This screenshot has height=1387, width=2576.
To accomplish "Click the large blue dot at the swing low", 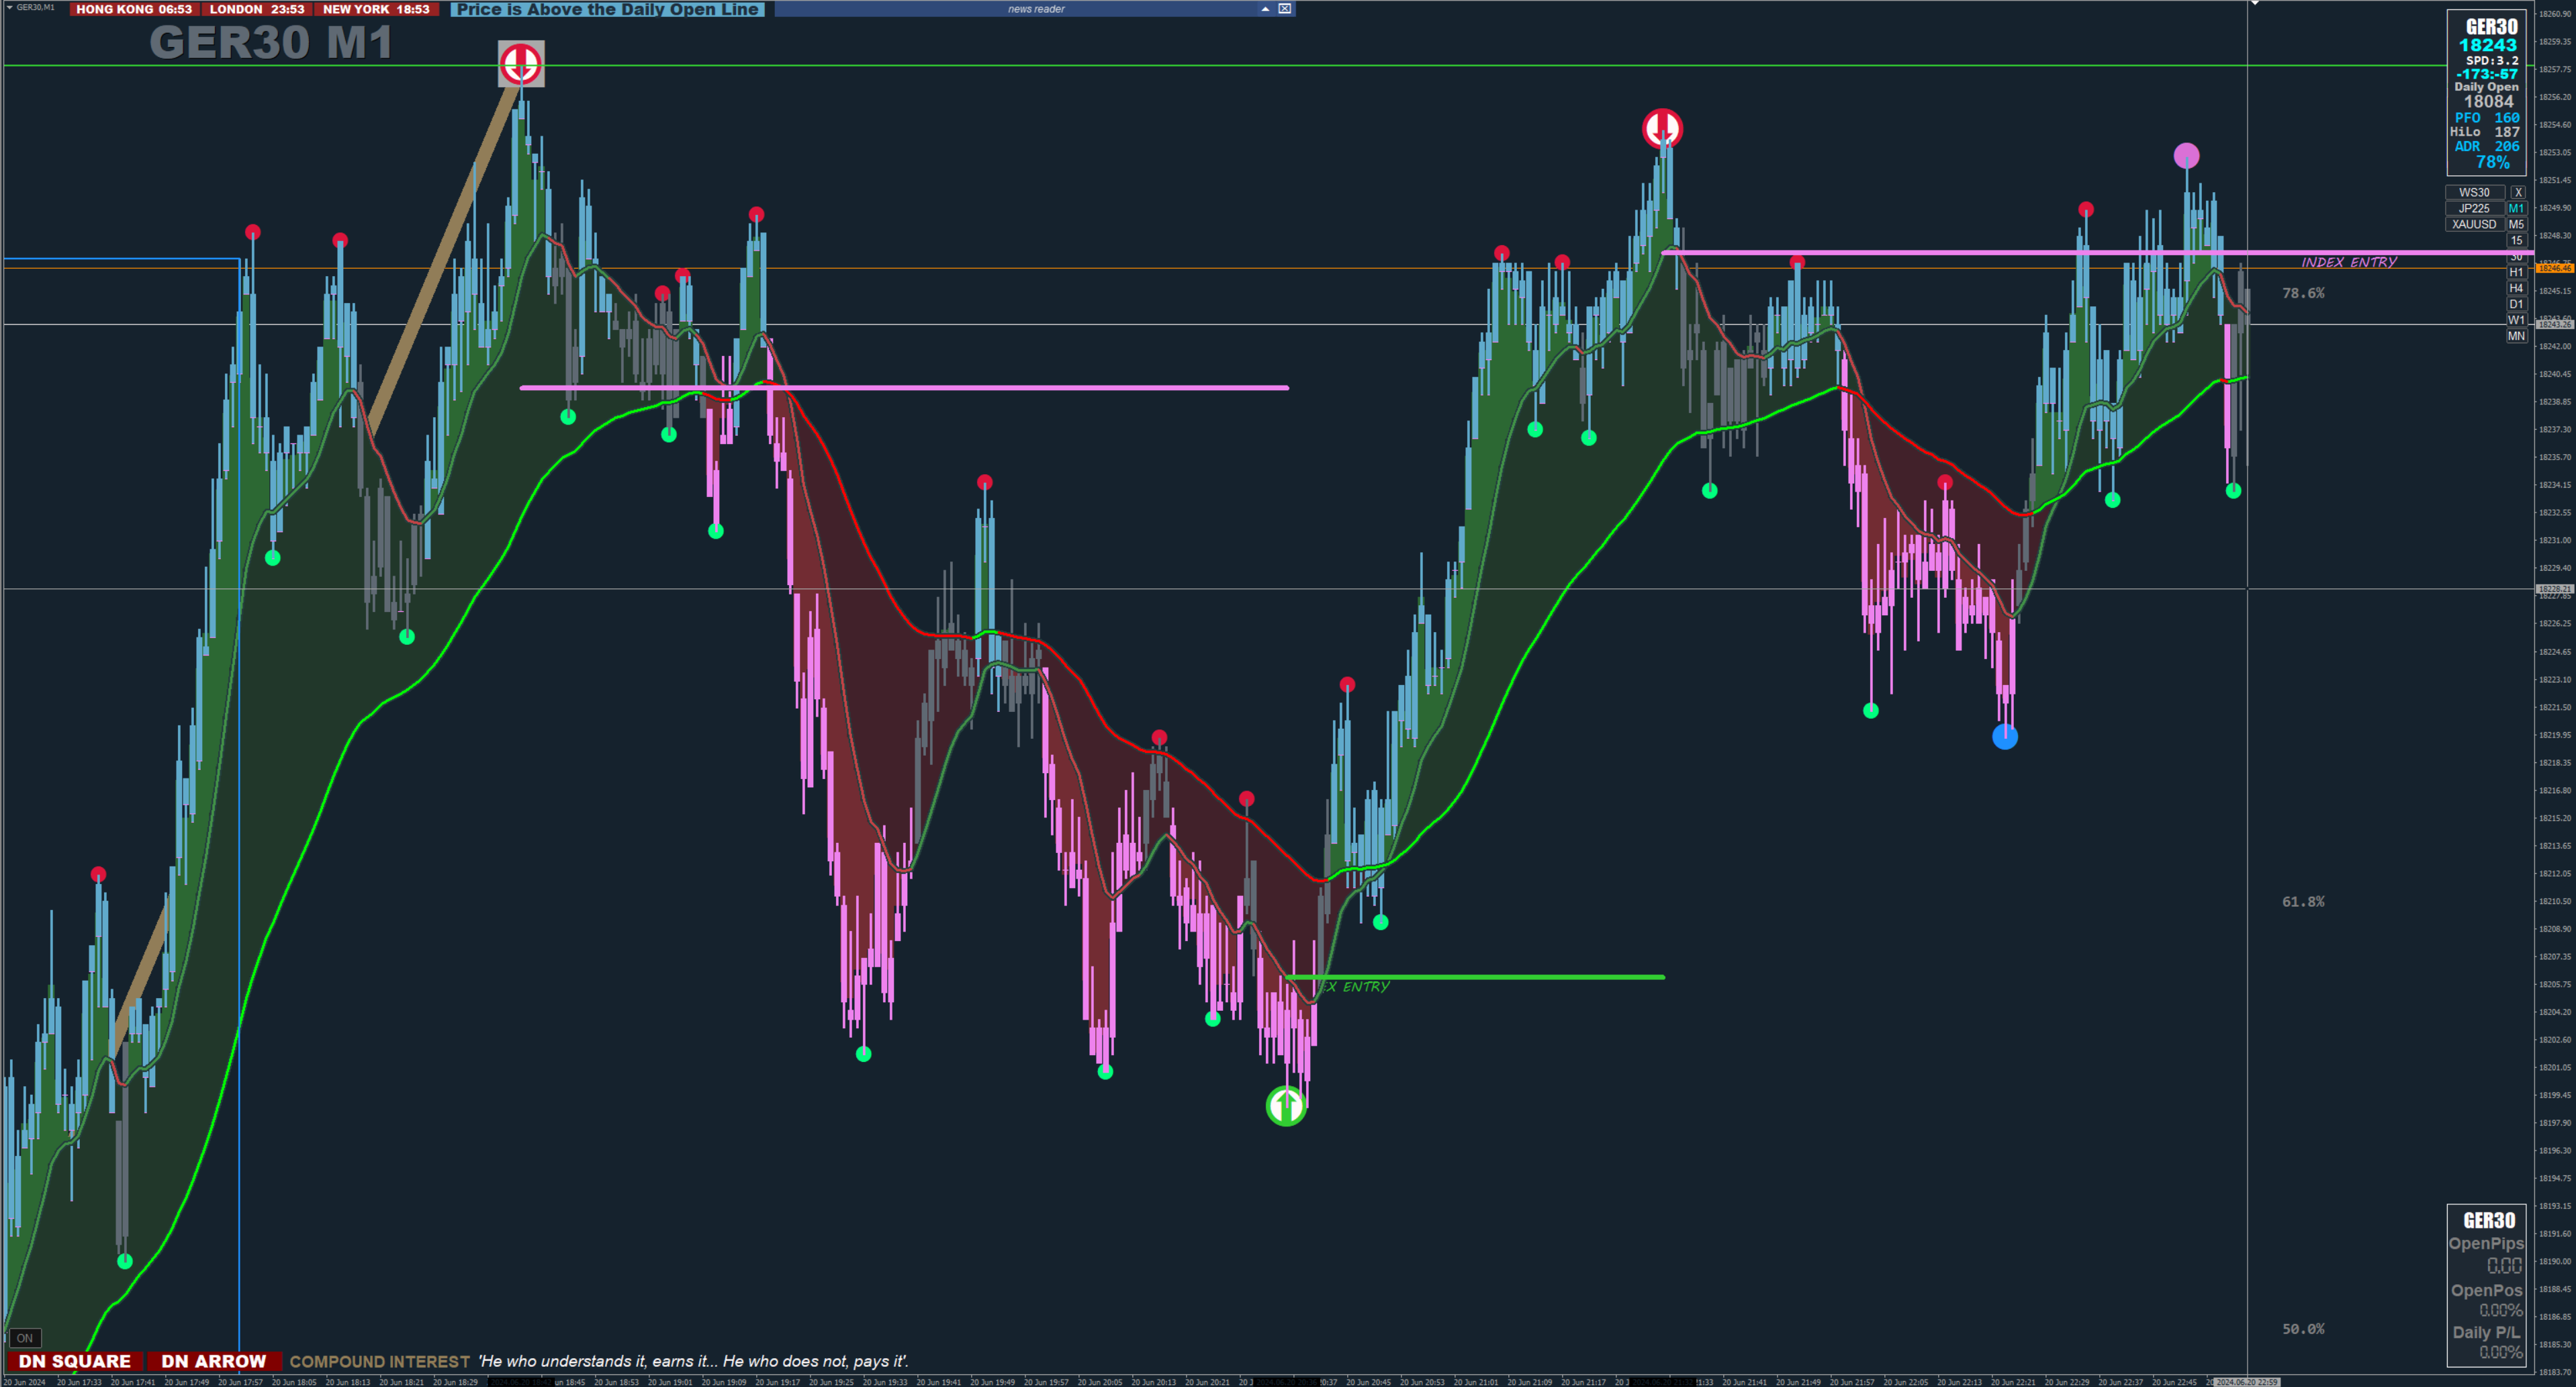I will [2005, 737].
